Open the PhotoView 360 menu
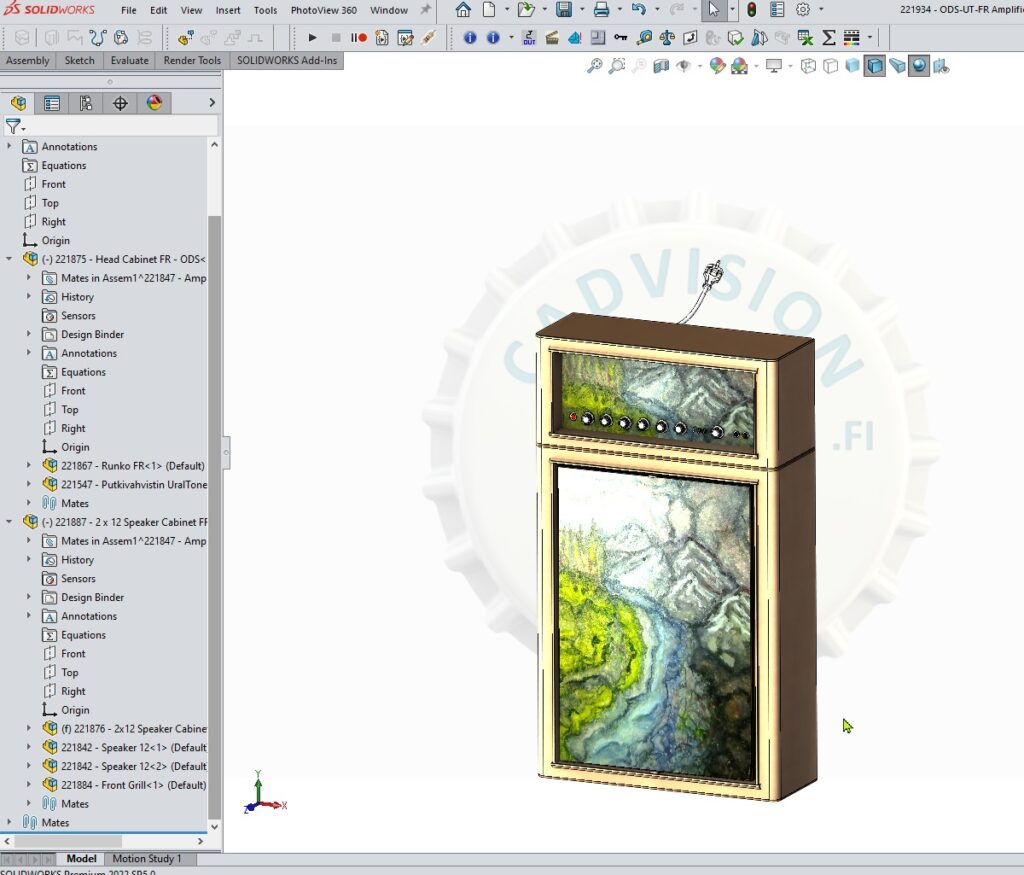 323,10
